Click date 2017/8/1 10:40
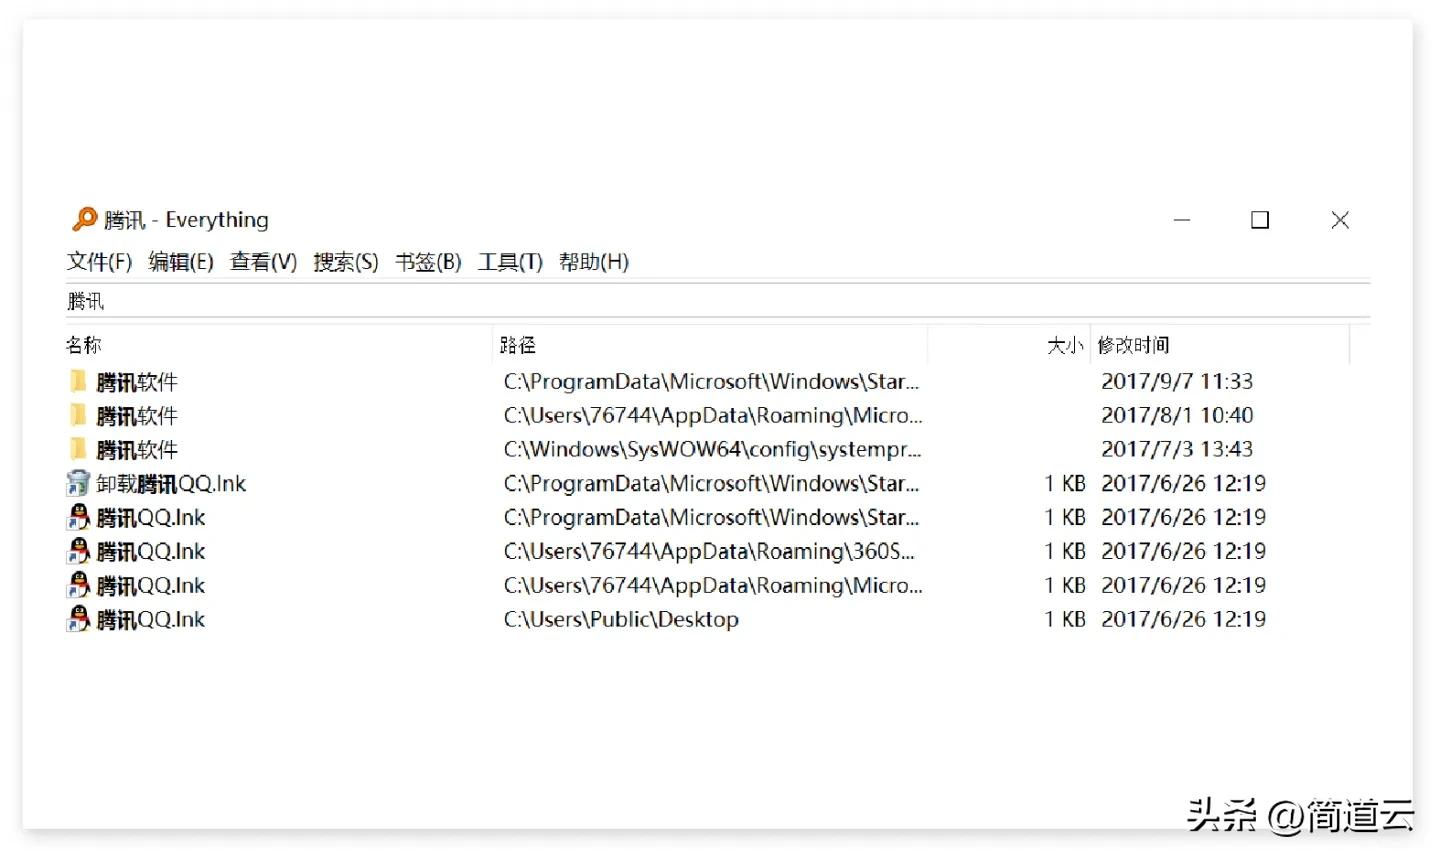Screen dimensions: 1440x859 pos(1177,415)
